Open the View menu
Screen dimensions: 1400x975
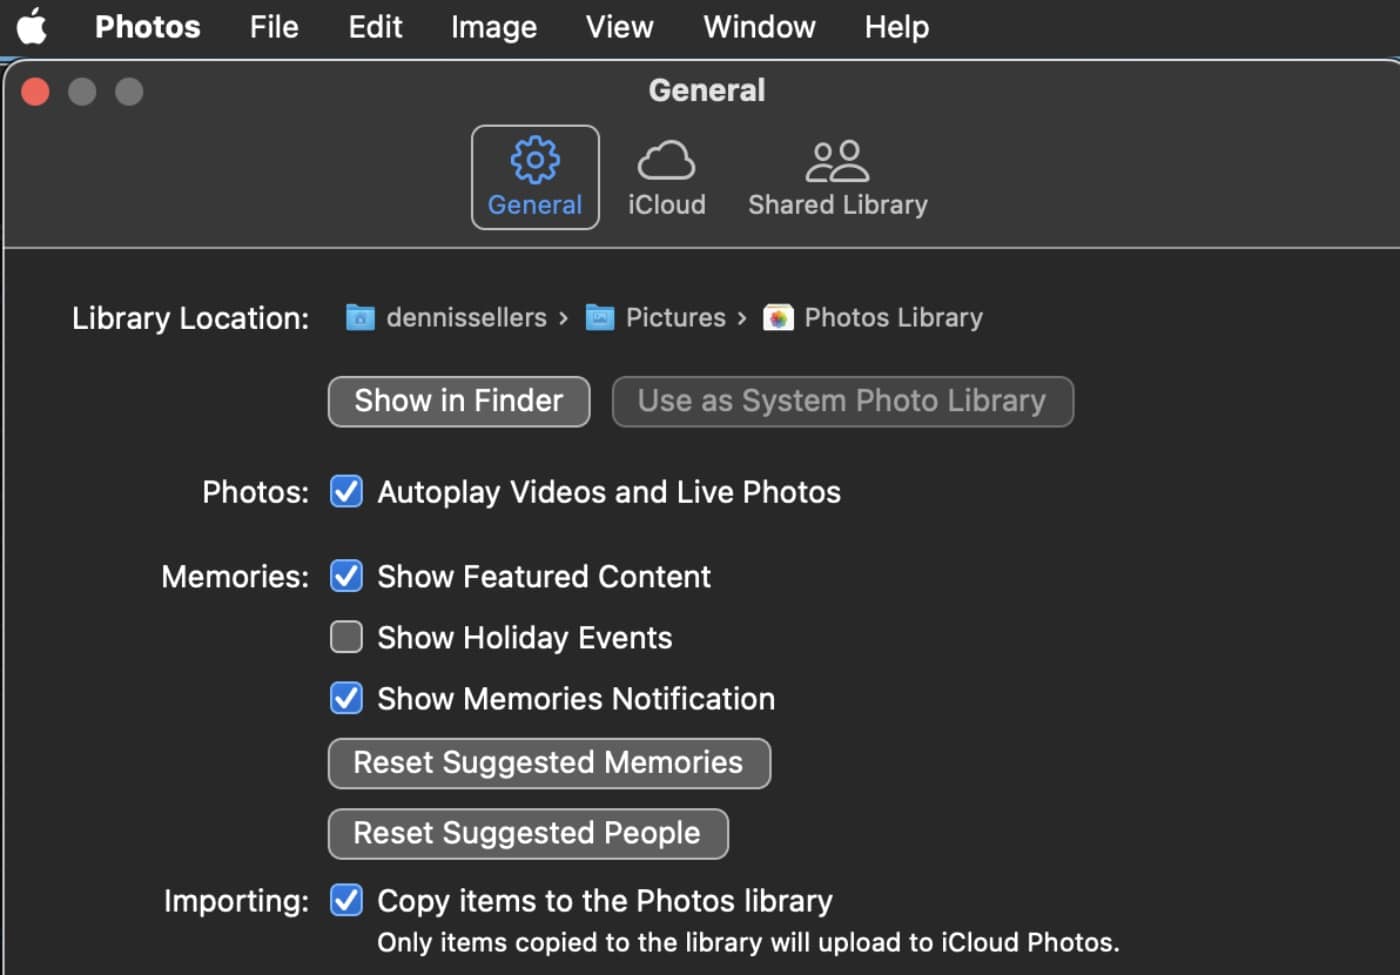pos(619,27)
